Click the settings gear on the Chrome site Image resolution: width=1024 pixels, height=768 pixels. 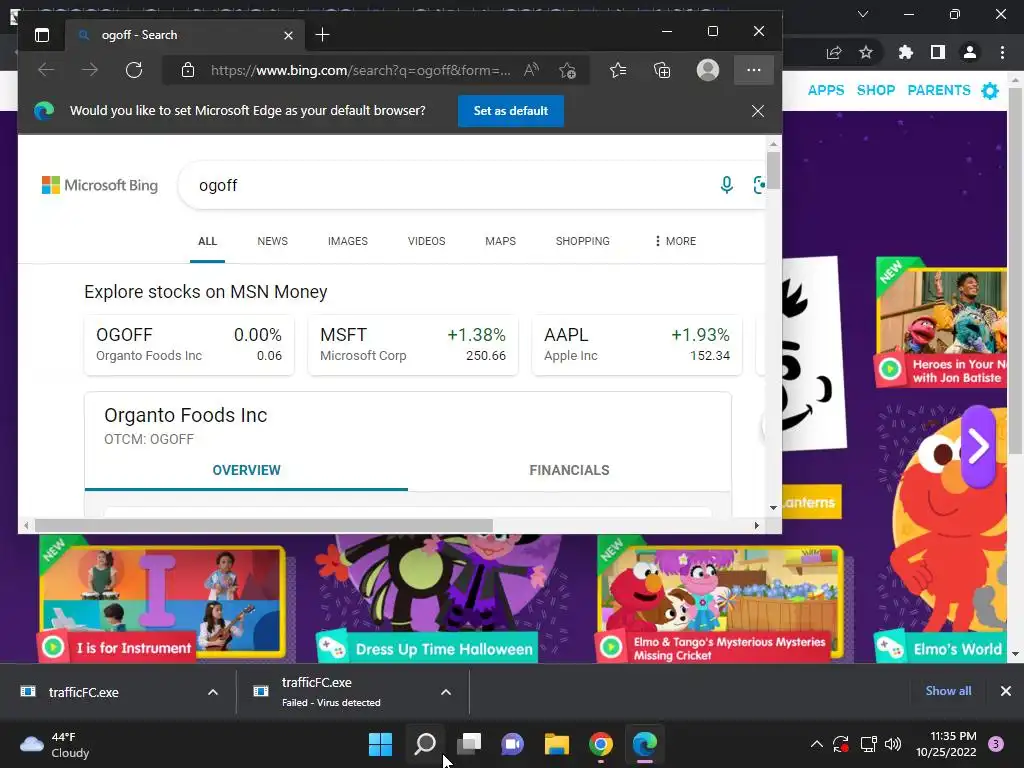tap(990, 91)
